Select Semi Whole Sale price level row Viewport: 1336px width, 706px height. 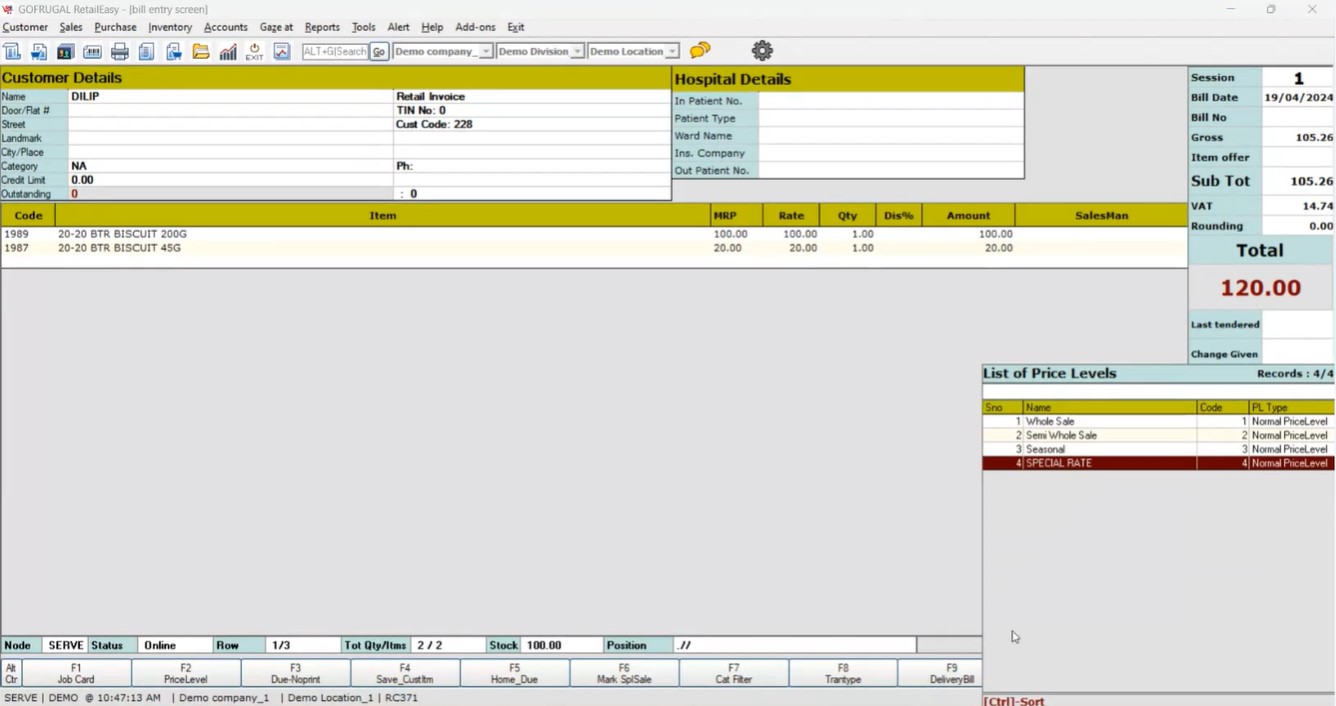point(1158,436)
